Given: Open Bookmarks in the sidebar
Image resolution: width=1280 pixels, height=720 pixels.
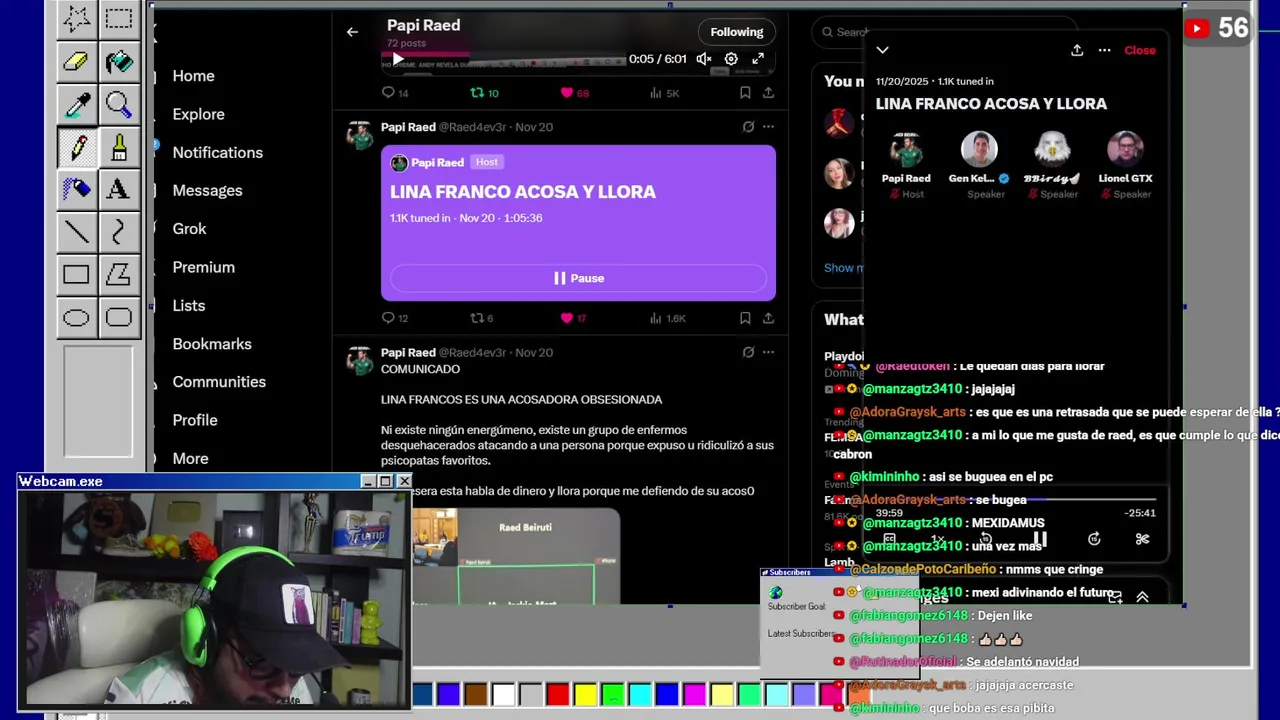Looking at the screenshot, I should click(x=212, y=344).
